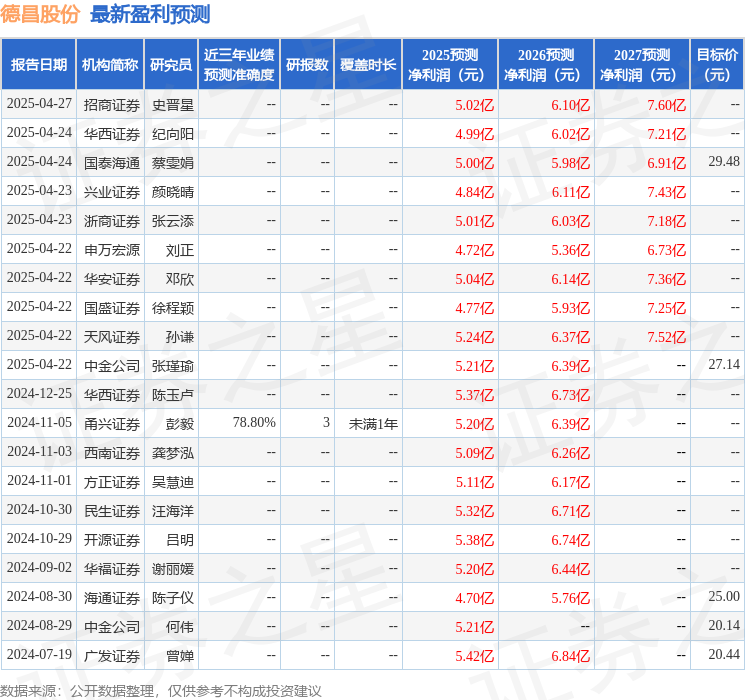
Task: Click the 国盛证券 institution cell
Action: pos(112,308)
